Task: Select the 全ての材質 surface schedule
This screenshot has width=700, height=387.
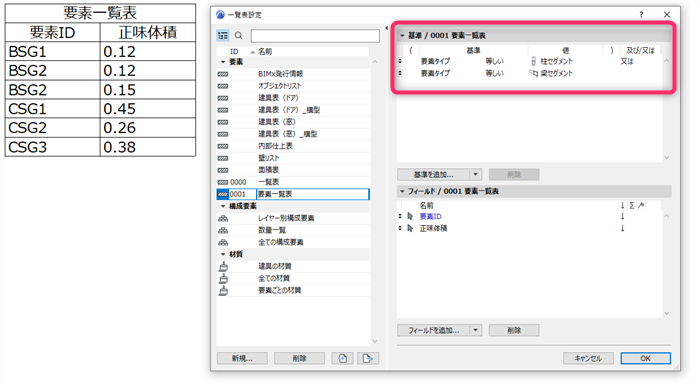Action: click(x=293, y=279)
